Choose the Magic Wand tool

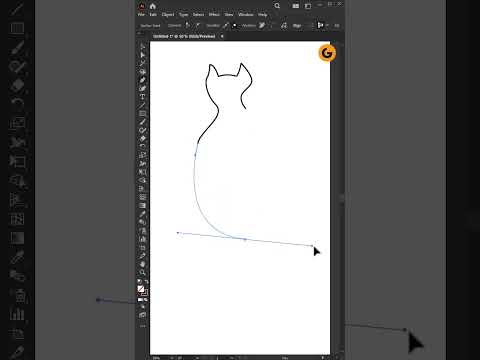click(143, 63)
